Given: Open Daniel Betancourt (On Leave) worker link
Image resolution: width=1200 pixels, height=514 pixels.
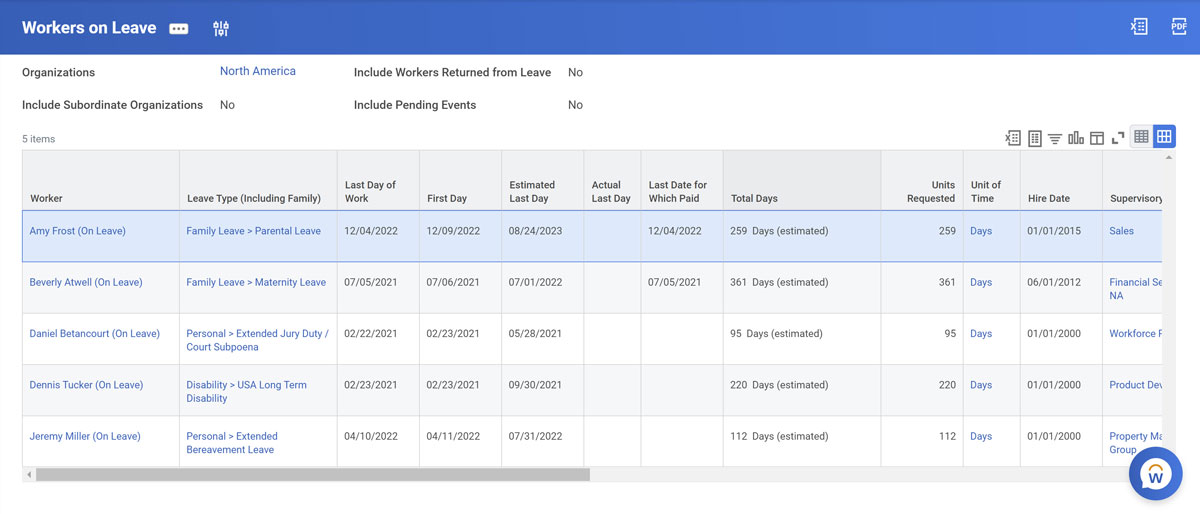Looking at the screenshot, I should 95,333.
